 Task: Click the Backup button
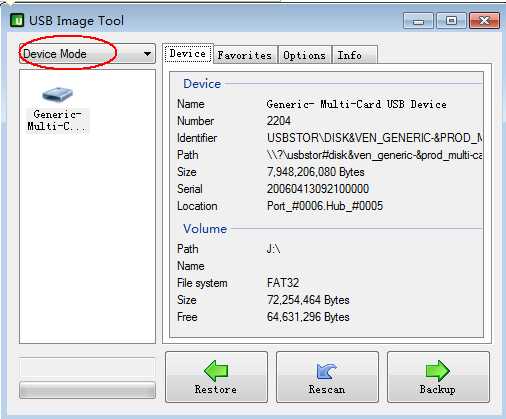coord(438,377)
